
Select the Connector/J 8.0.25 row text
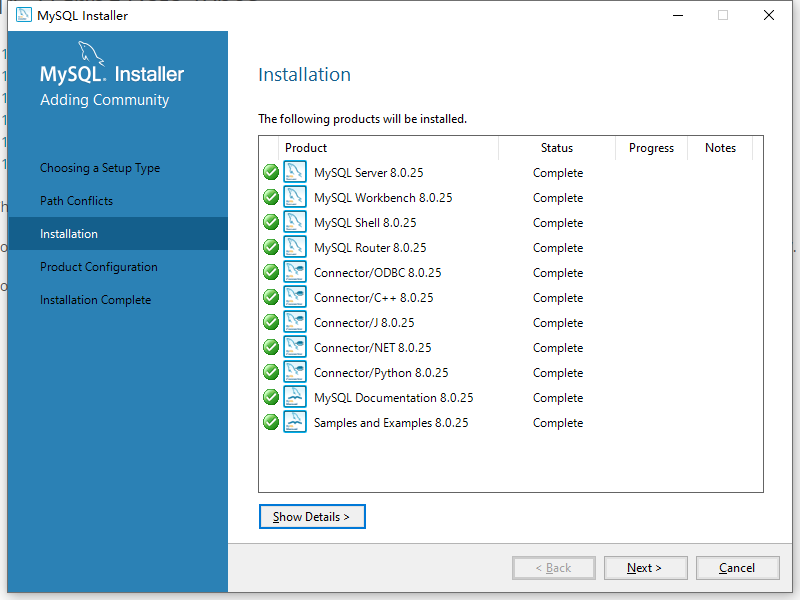pyautogui.click(x=364, y=323)
